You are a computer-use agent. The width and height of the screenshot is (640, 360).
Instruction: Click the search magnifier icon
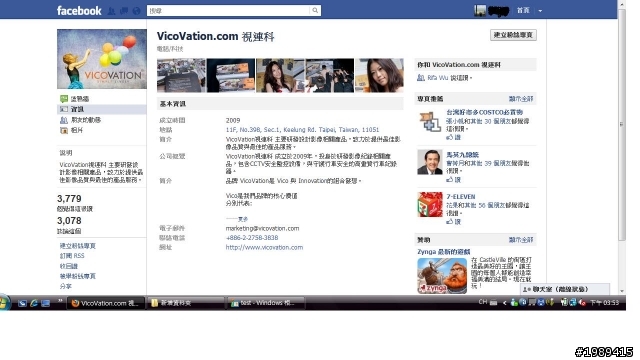(315, 11)
